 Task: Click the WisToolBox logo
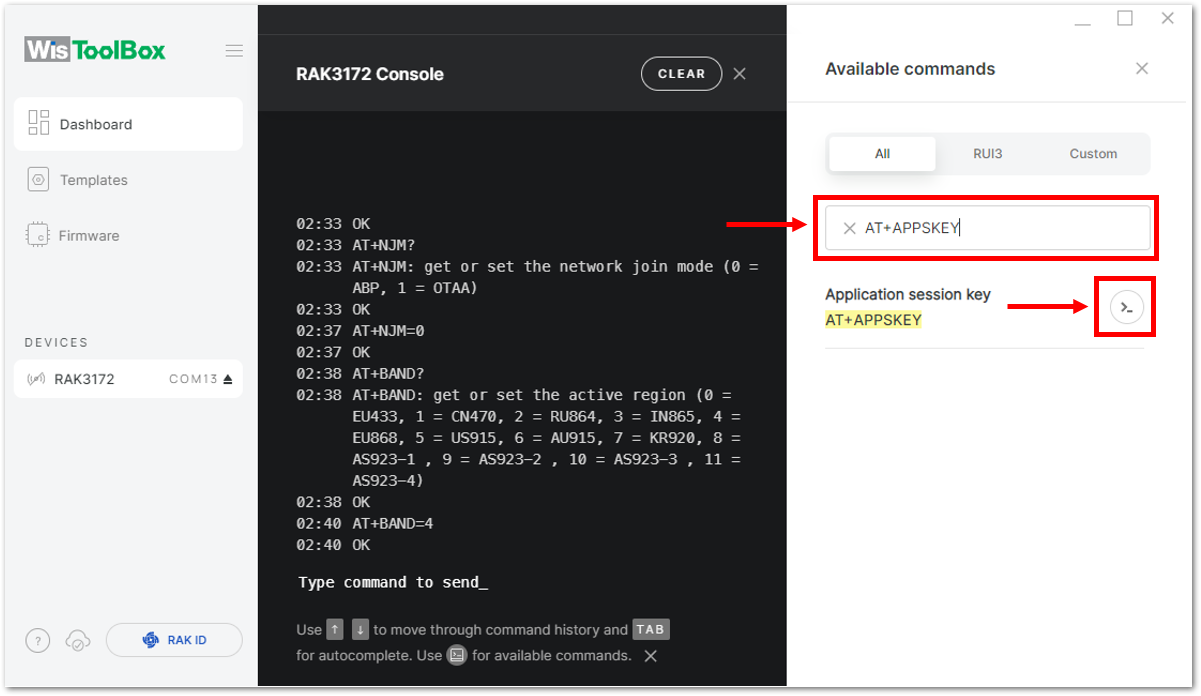click(x=95, y=50)
